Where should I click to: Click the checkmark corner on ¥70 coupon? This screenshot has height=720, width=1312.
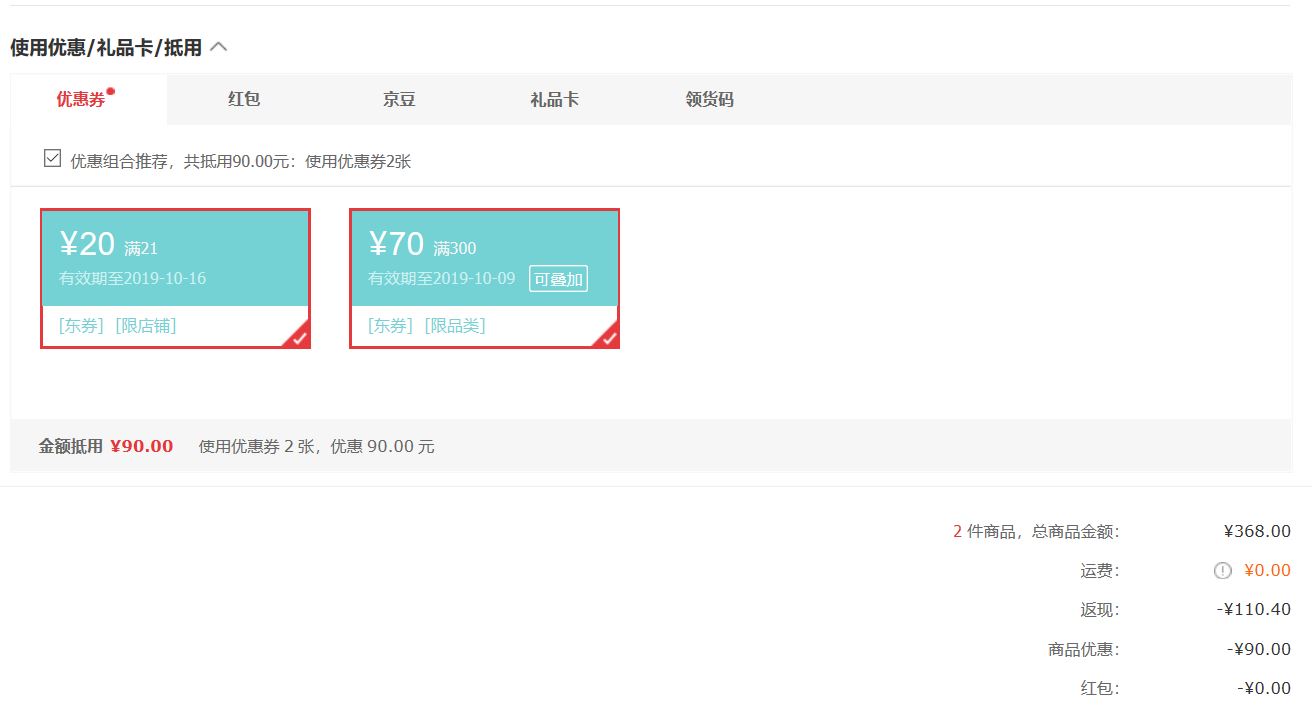(606, 336)
